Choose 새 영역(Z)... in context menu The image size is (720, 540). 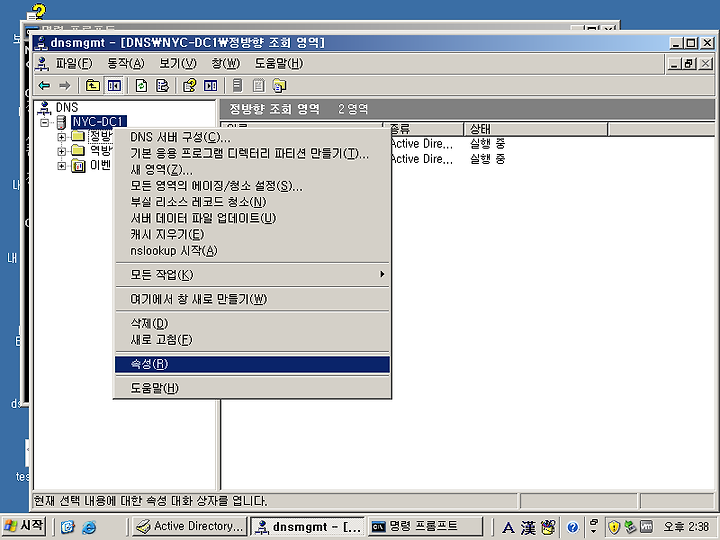pos(252,170)
